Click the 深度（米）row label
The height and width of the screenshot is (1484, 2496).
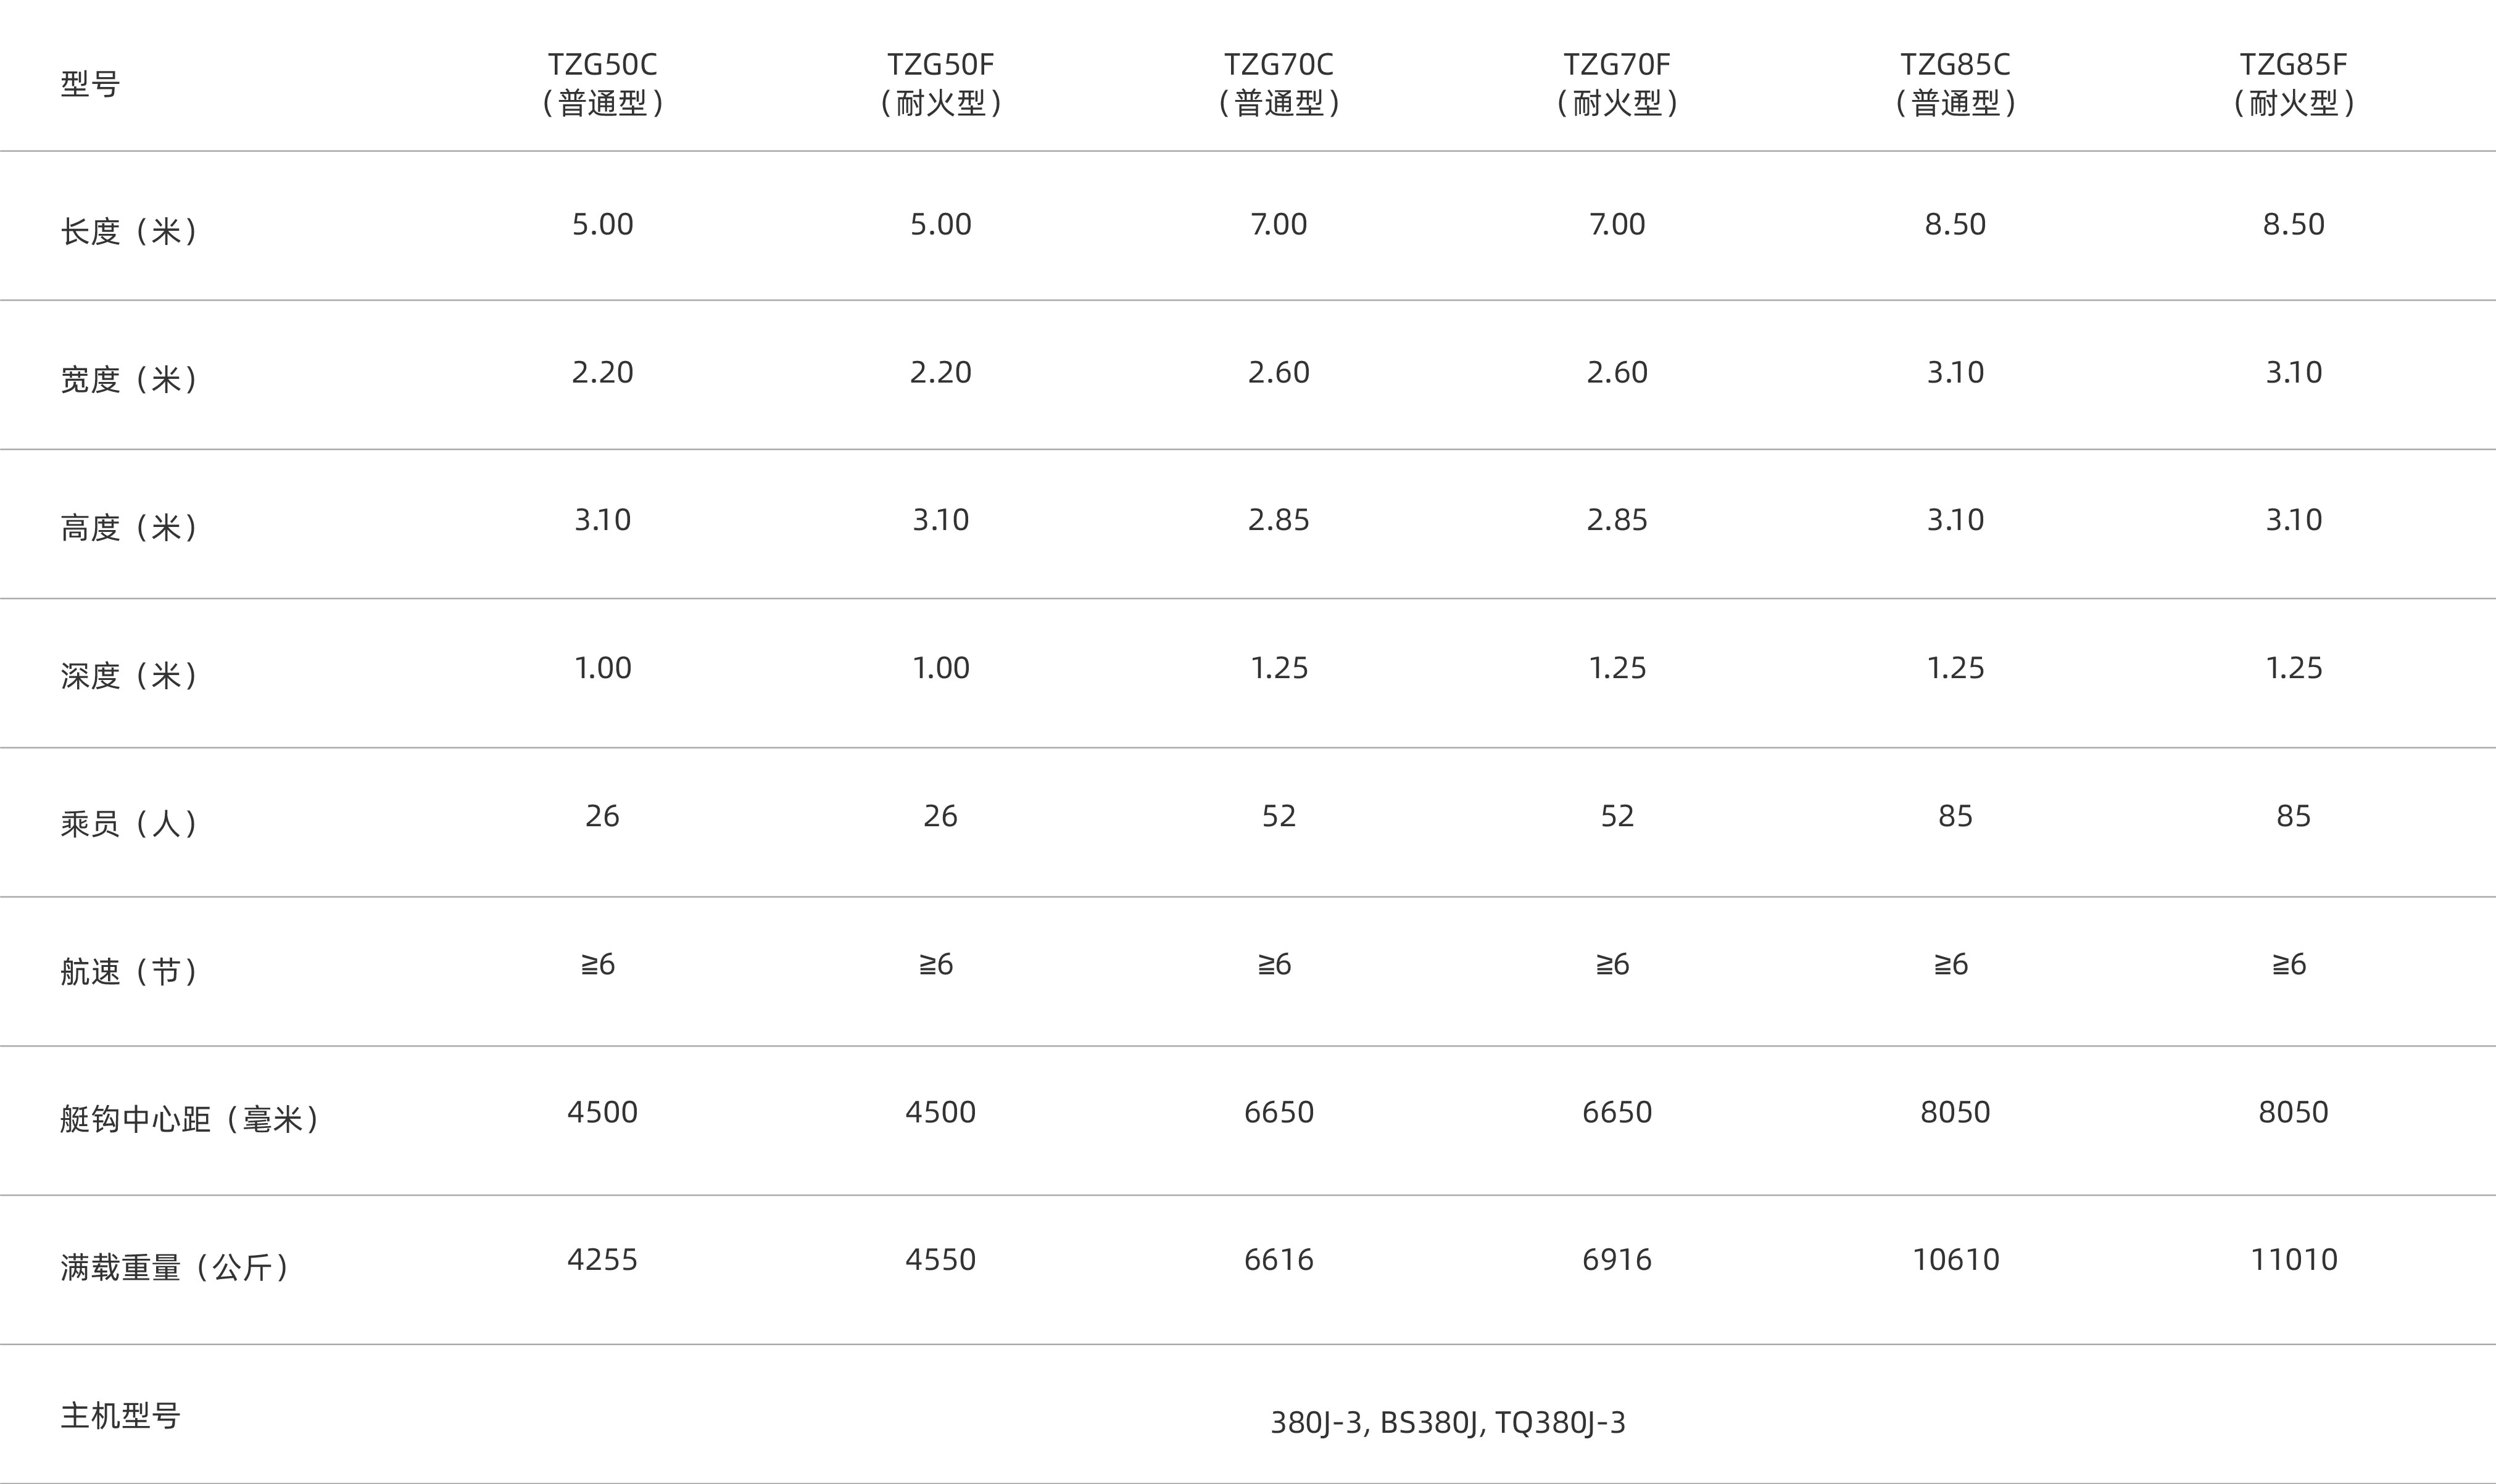coord(128,675)
